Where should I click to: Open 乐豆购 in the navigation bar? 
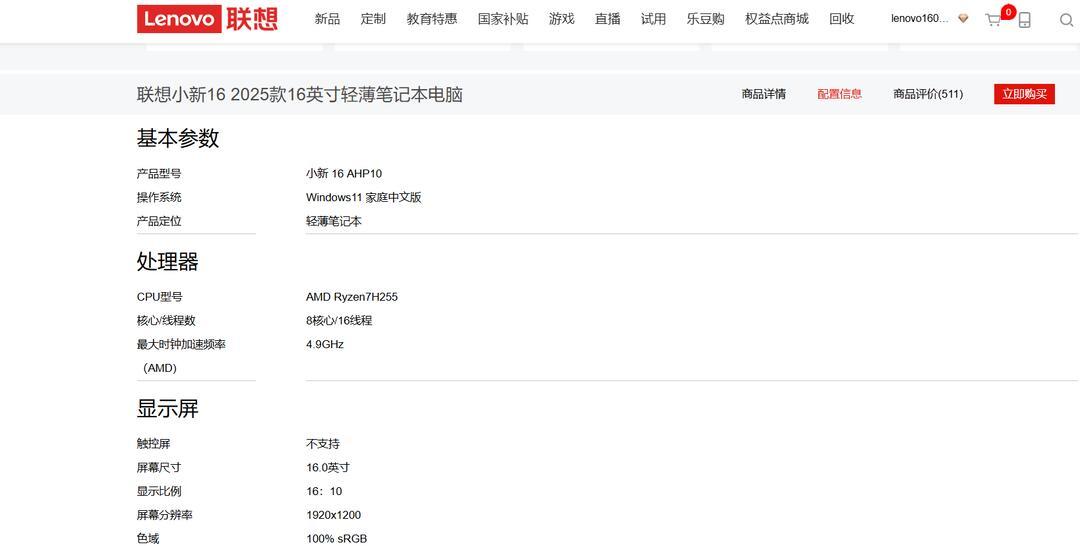point(705,19)
